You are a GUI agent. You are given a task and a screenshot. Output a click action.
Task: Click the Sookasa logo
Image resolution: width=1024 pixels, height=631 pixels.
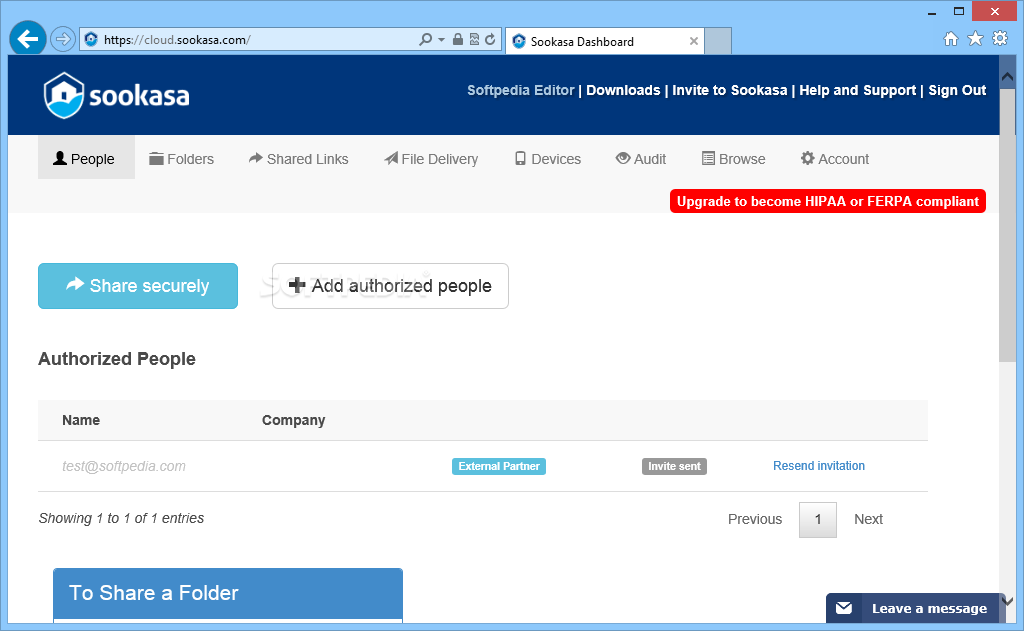click(116, 95)
